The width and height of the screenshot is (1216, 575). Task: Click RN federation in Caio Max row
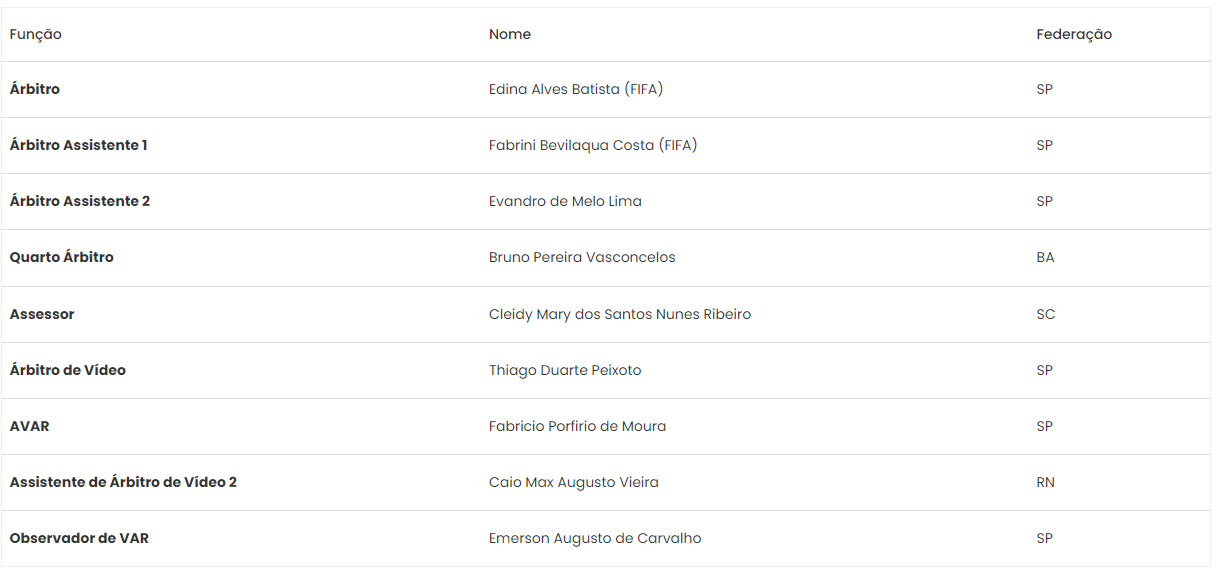[1046, 482]
